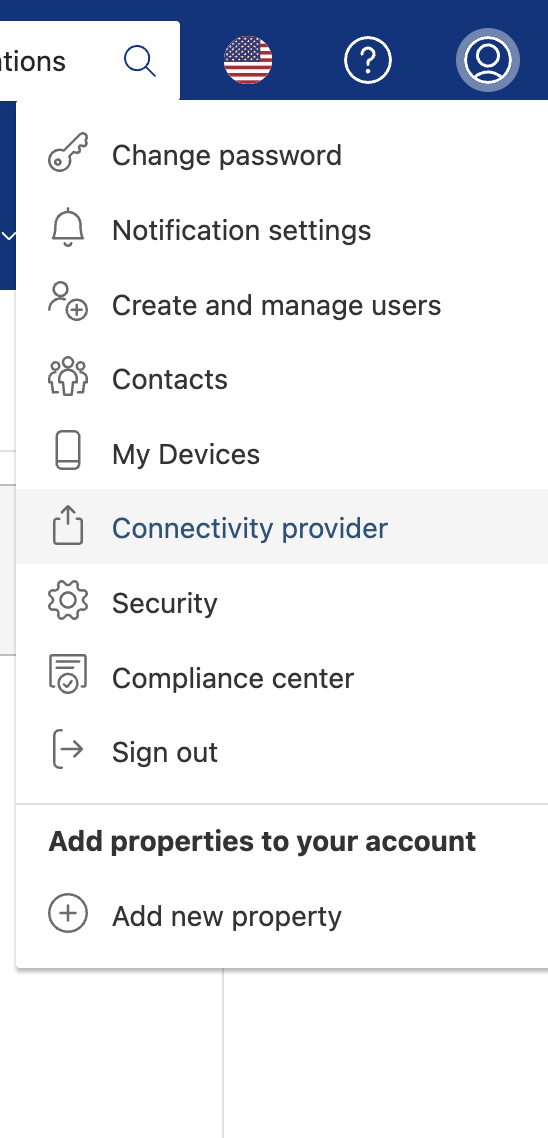Click the sign out arrow icon
Image resolution: width=548 pixels, height=1138 pixels.
68,750
